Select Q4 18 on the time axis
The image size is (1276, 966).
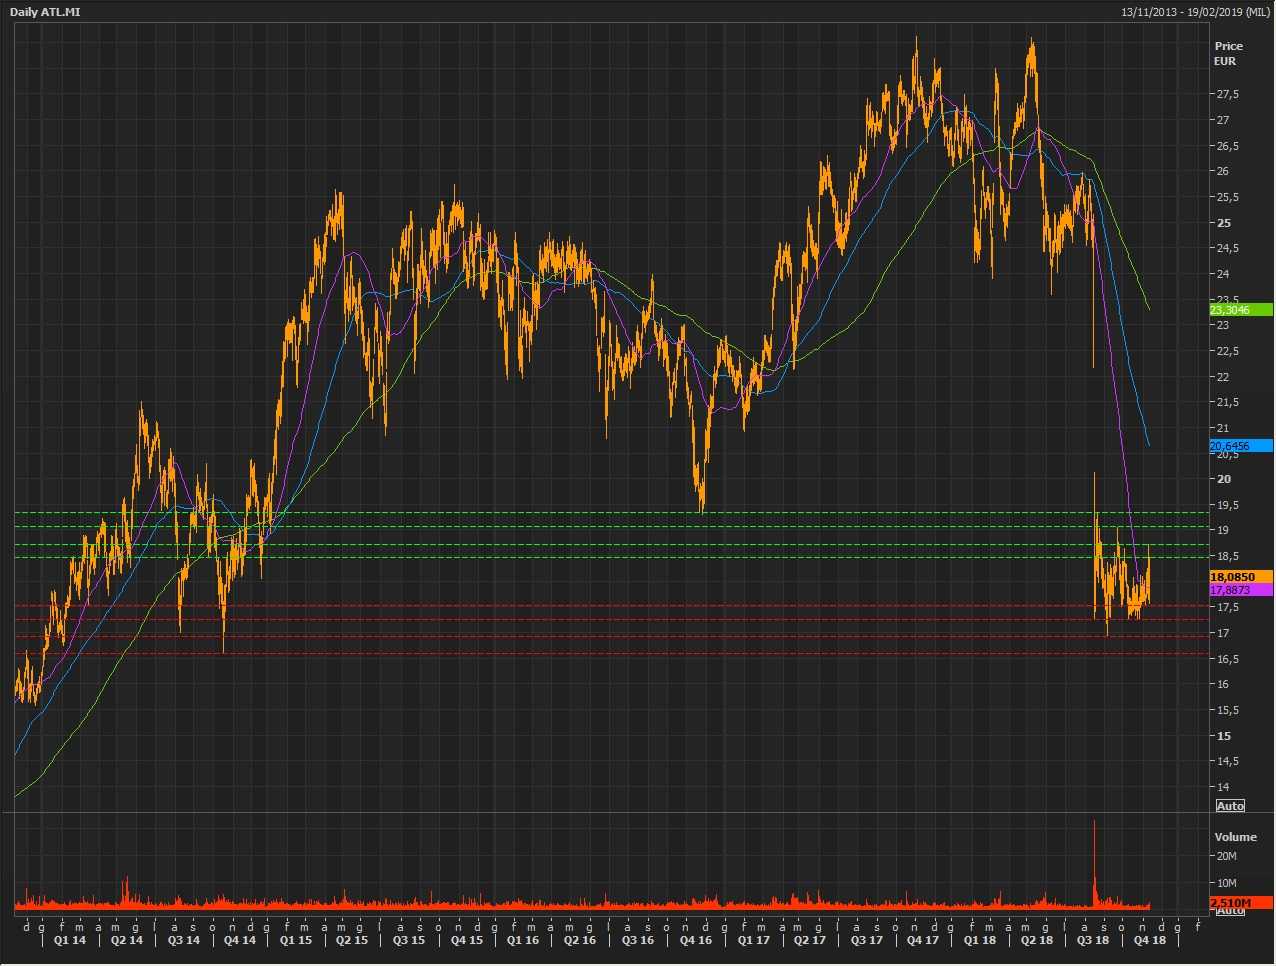click(x=1149, y=940)
